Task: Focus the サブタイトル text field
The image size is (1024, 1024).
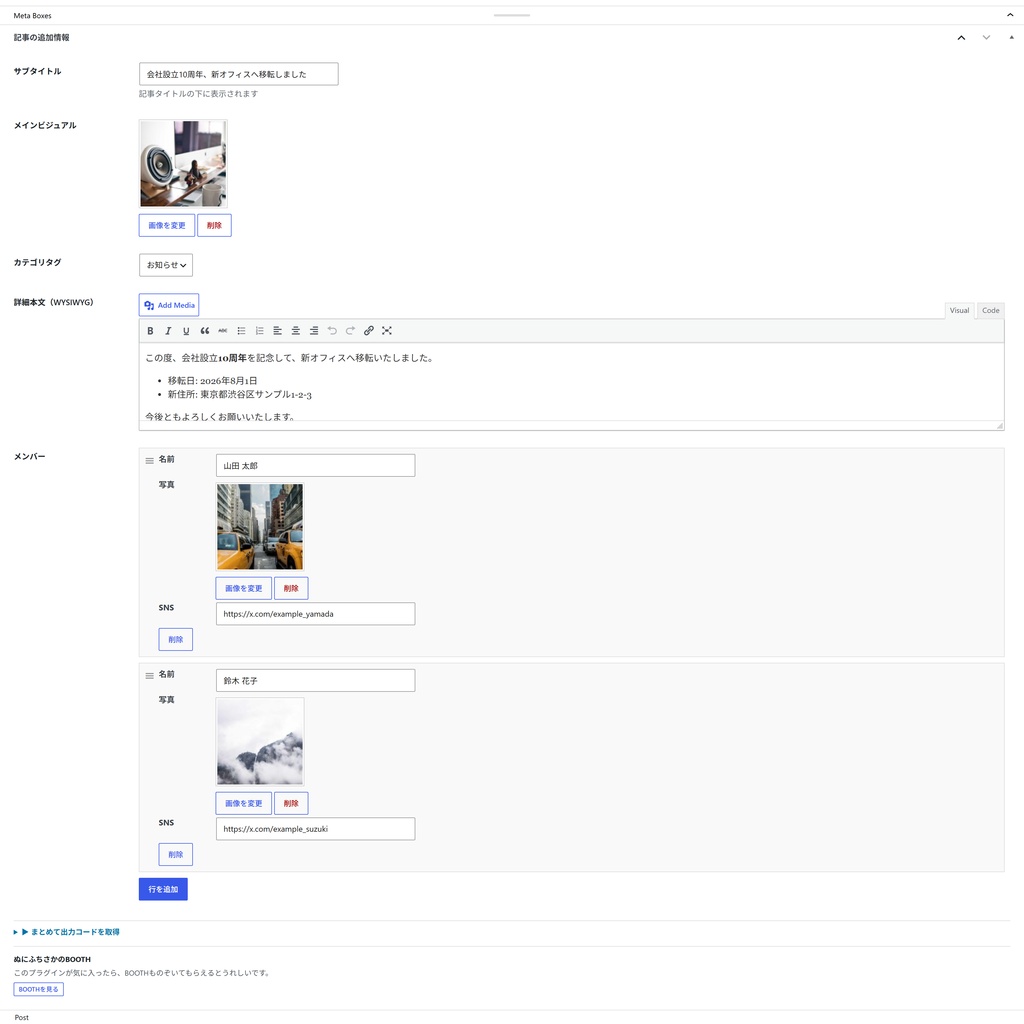Action: coord(239,74)
